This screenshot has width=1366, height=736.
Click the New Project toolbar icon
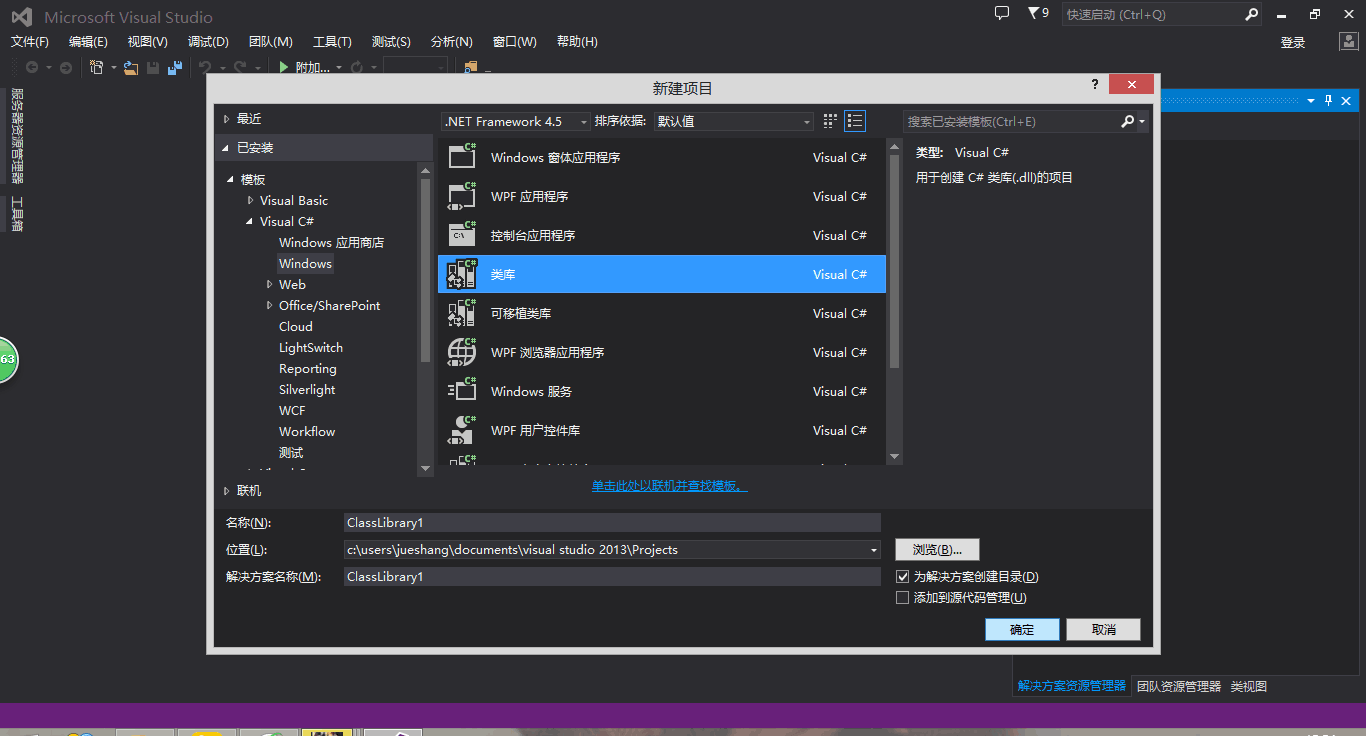point(97,67)
